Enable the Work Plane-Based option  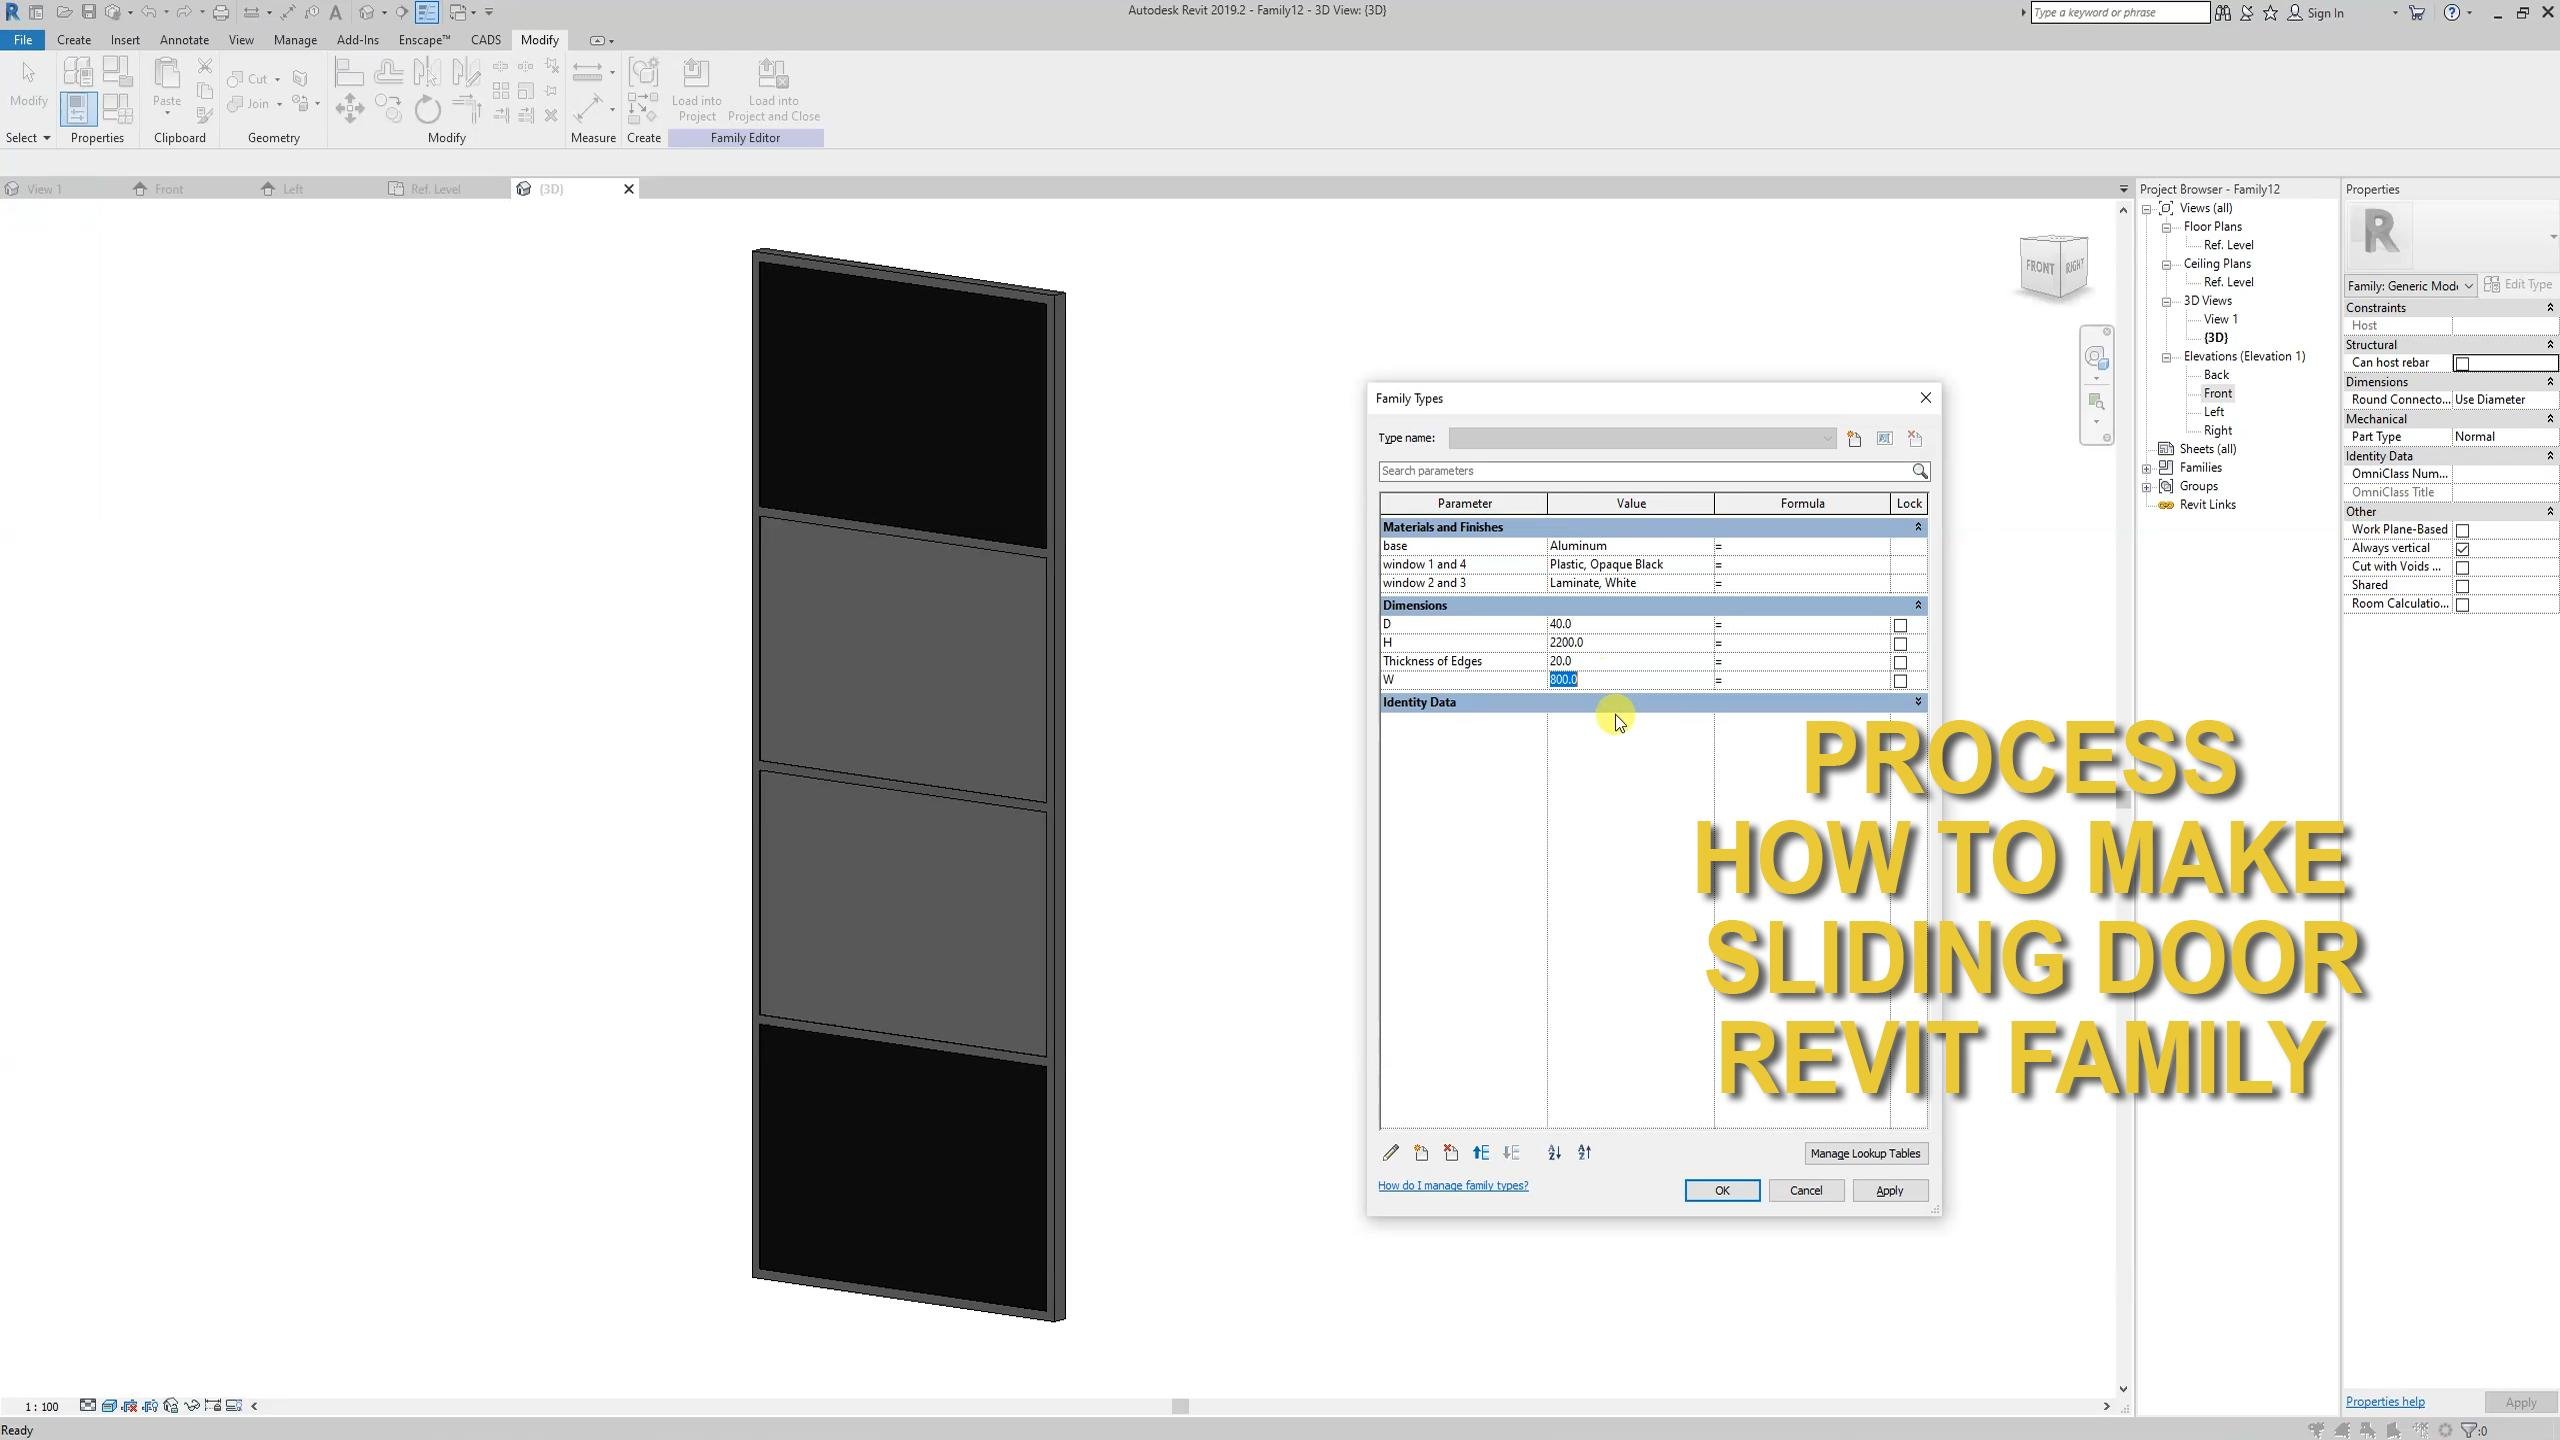[2464, 530]
